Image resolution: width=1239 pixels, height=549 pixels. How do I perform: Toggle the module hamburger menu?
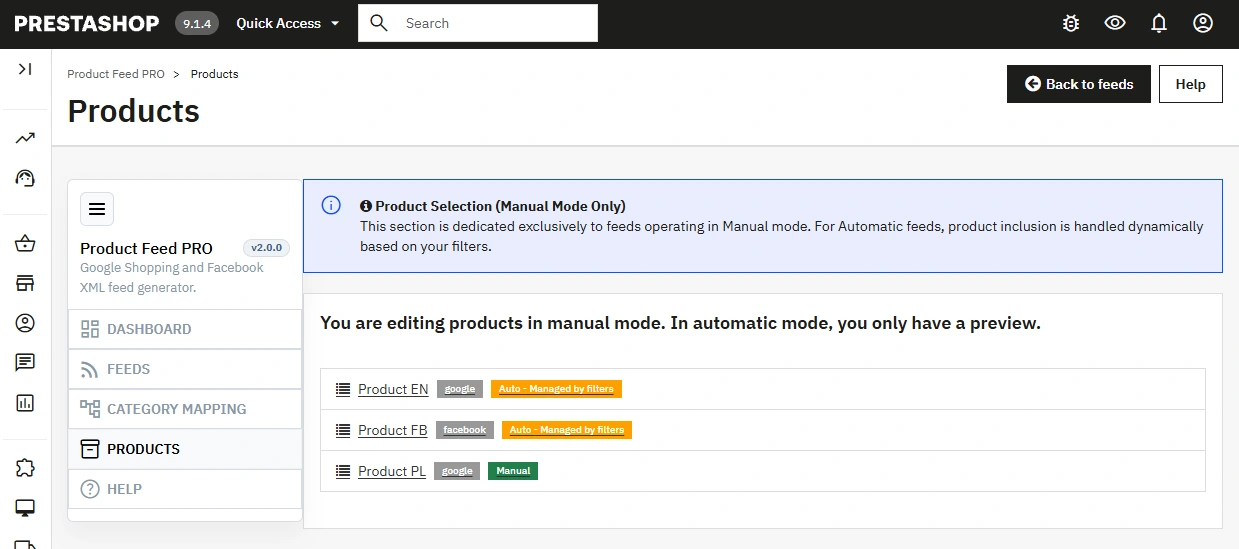point(97,209)
